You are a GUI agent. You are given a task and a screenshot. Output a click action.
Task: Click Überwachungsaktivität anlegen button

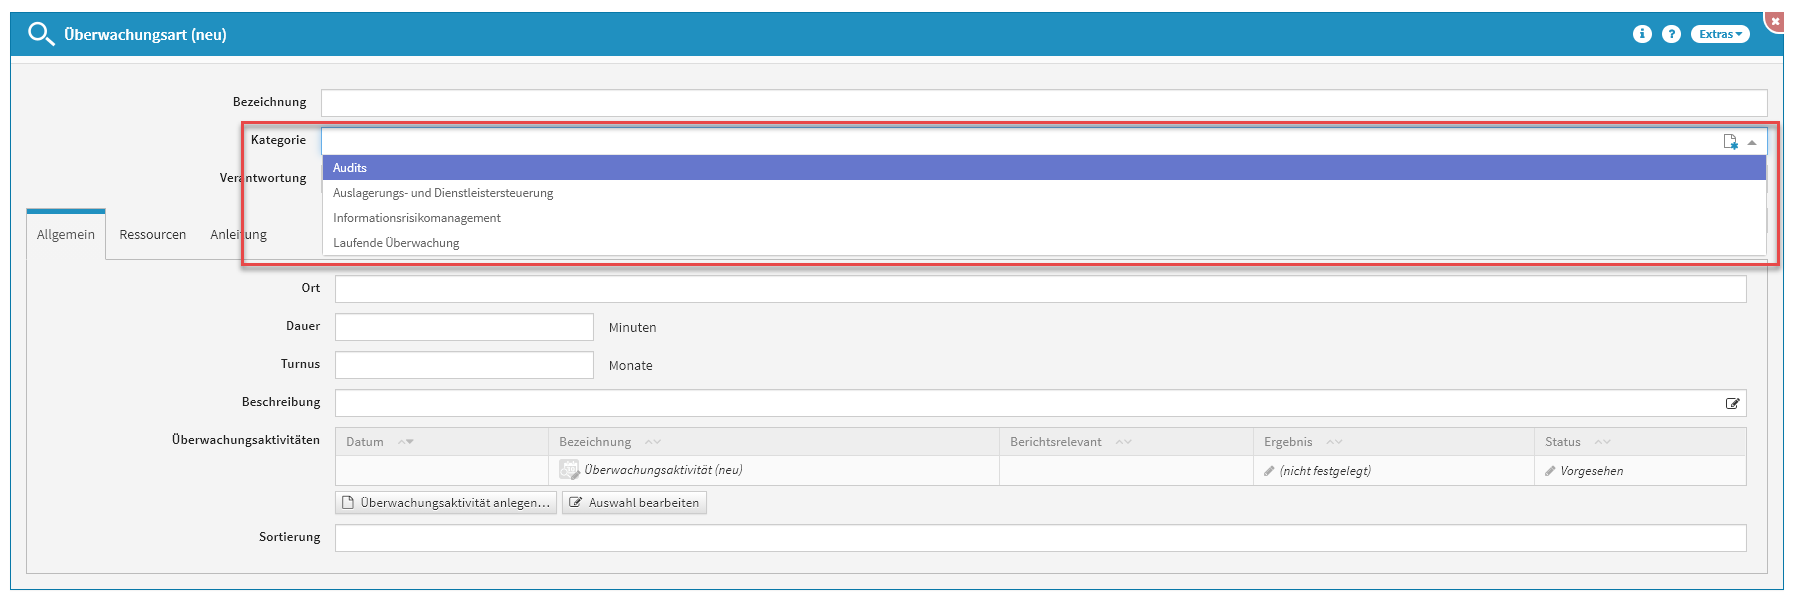pyautogui.click(x=446, y=503)
